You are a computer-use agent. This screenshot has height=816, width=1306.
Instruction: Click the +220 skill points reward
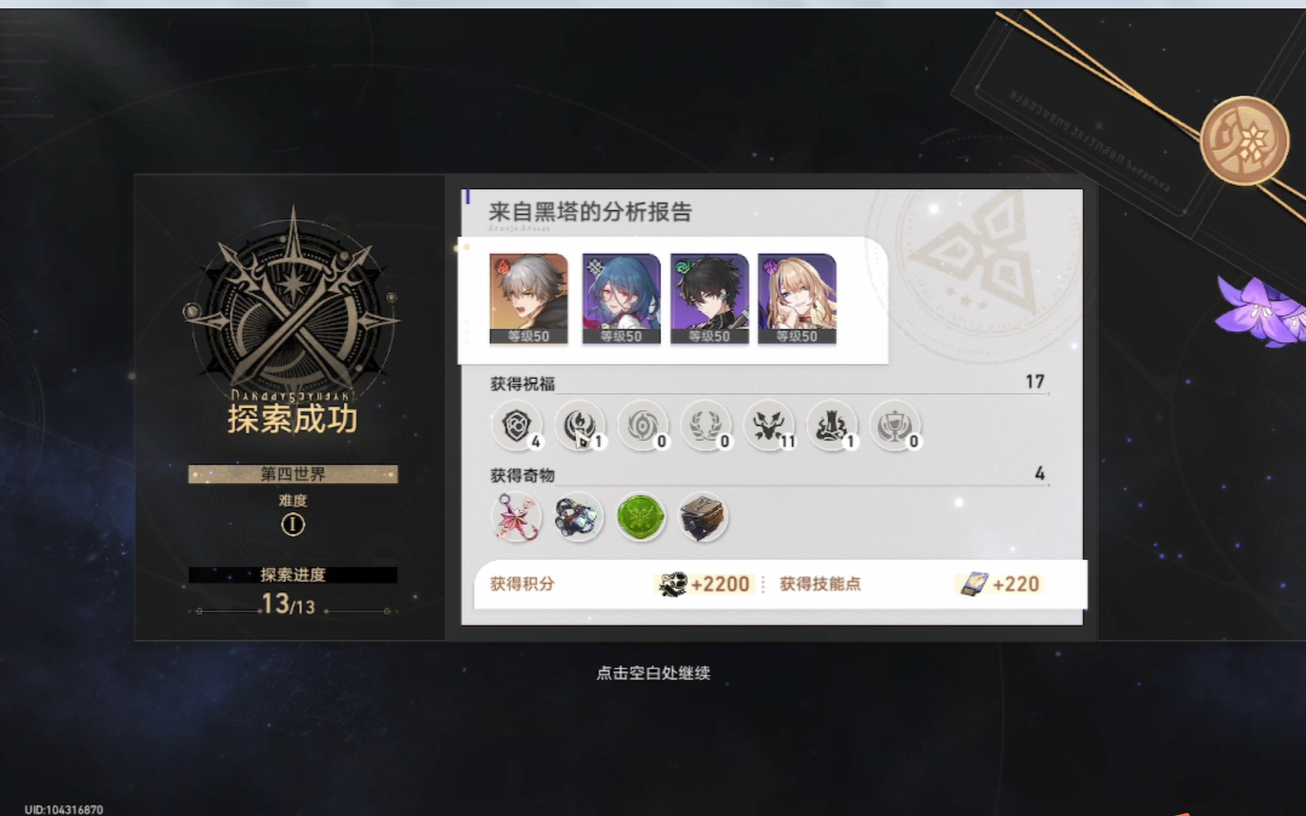pyautogui.click(x=1000, y=584)
